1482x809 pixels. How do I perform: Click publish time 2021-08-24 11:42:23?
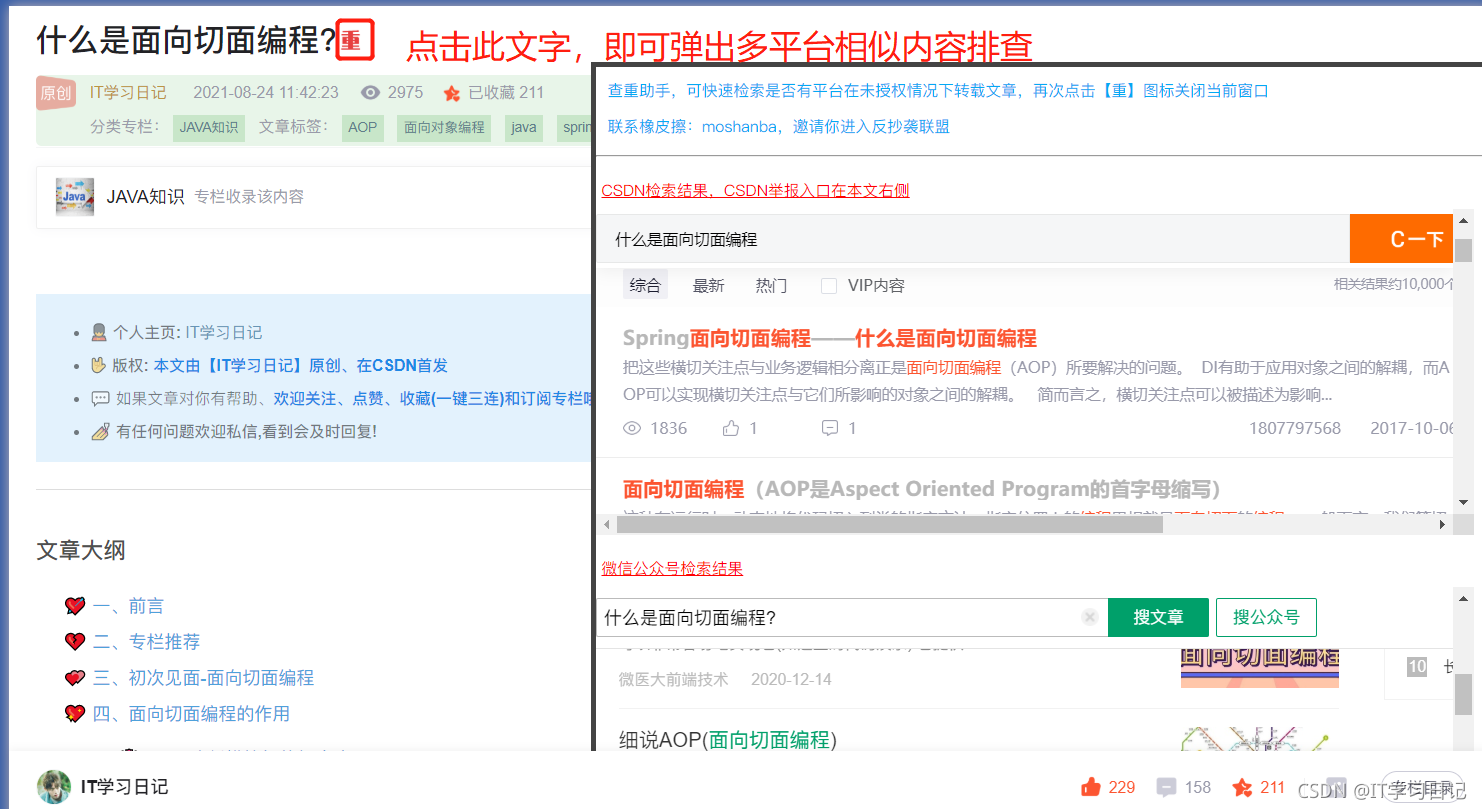(x=266, y=92)
